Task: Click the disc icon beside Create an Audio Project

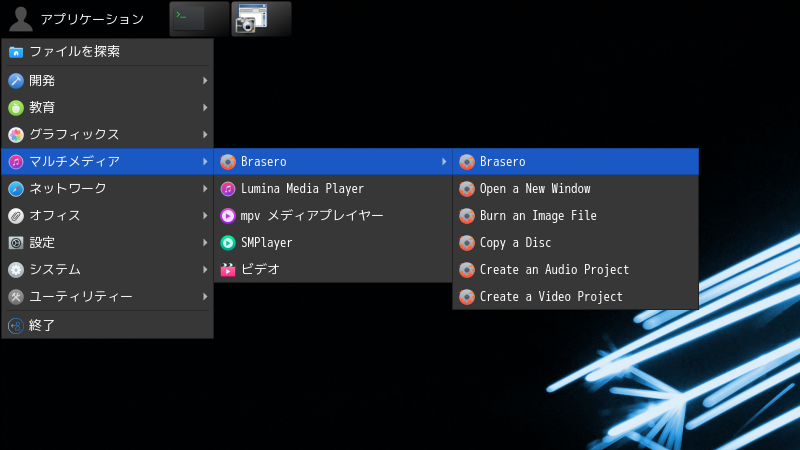Action: tap(467, 269)
